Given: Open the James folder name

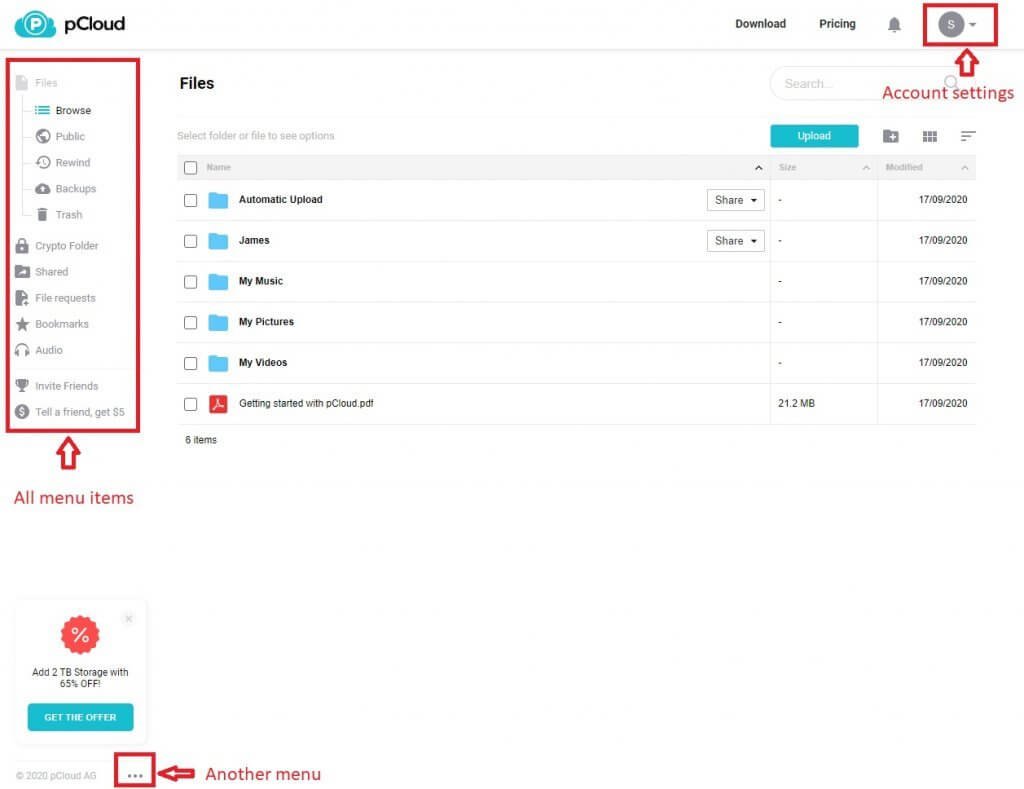Looking at the screenshot, I should 254,240.
